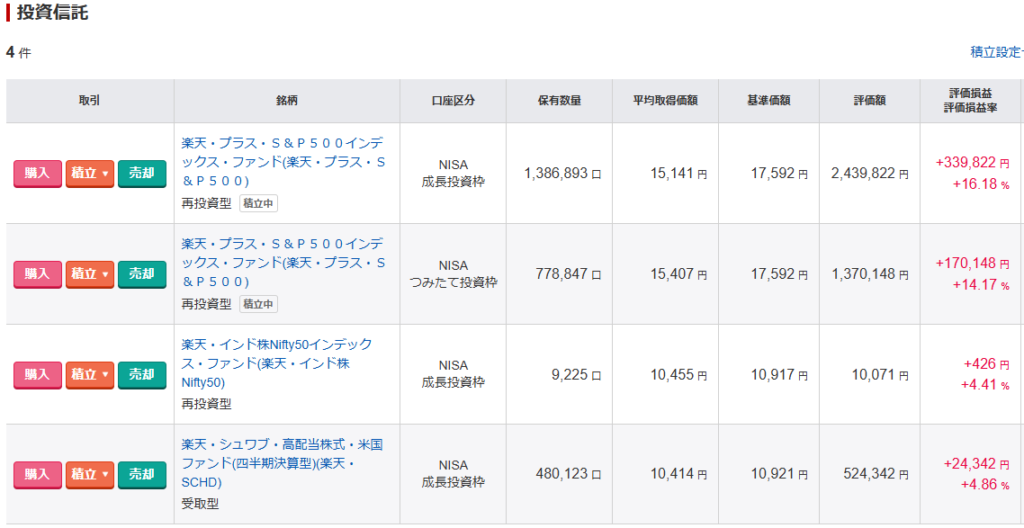Click 売却 button for first S&P500 fund row
Image resolution: width=1024 pixels, height=528 pixels.
point(141,174)
